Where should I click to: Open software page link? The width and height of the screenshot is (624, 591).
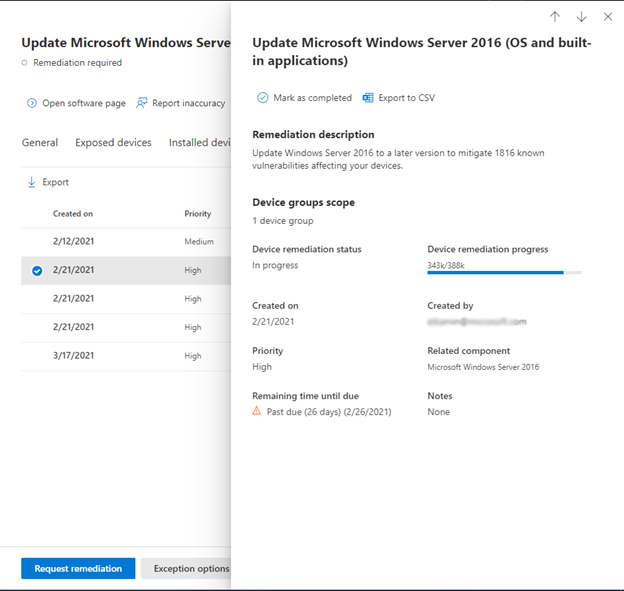coord(84,103)
